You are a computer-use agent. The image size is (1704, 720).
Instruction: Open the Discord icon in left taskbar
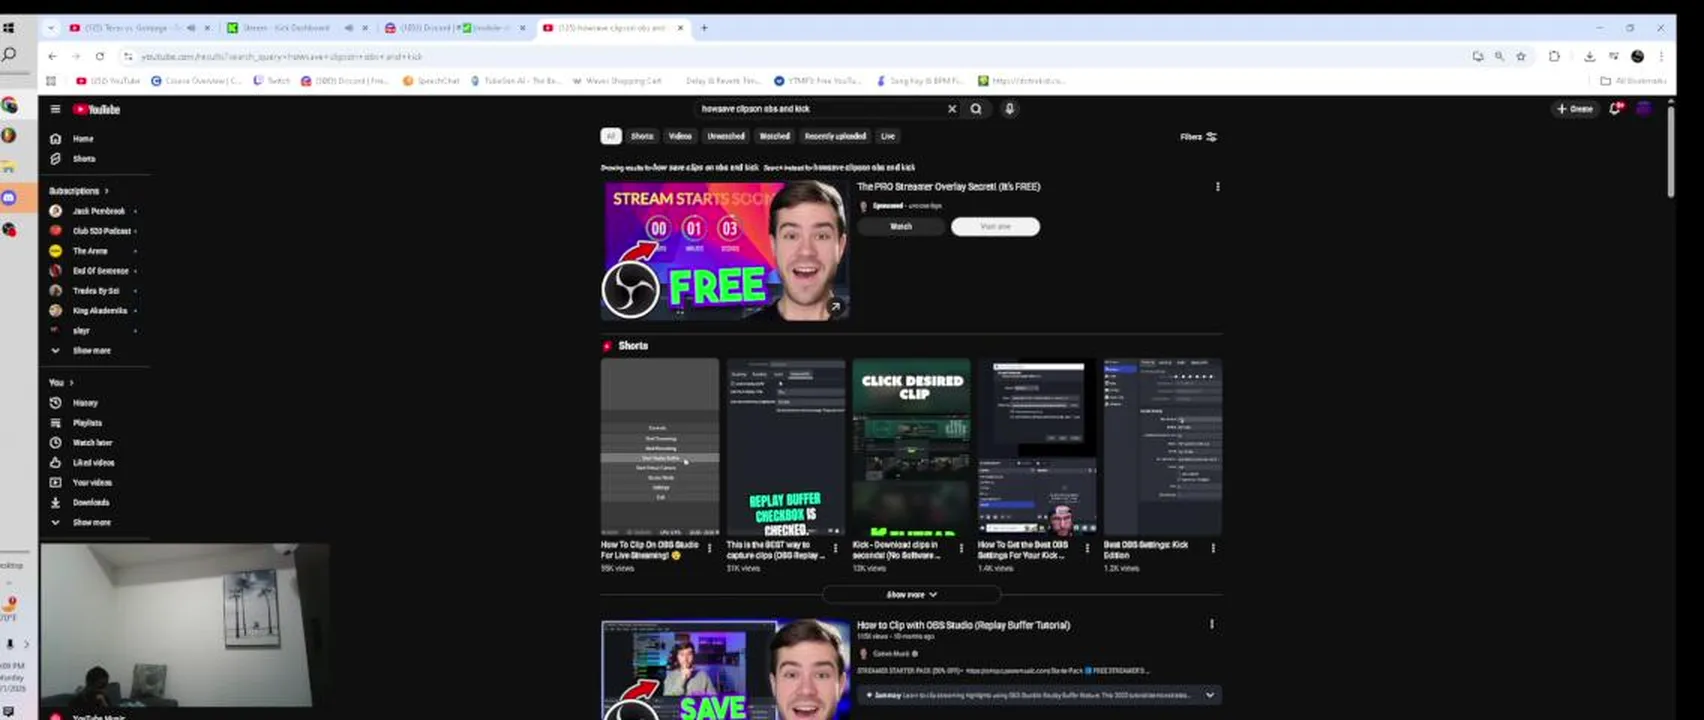[x=9, y=198]
